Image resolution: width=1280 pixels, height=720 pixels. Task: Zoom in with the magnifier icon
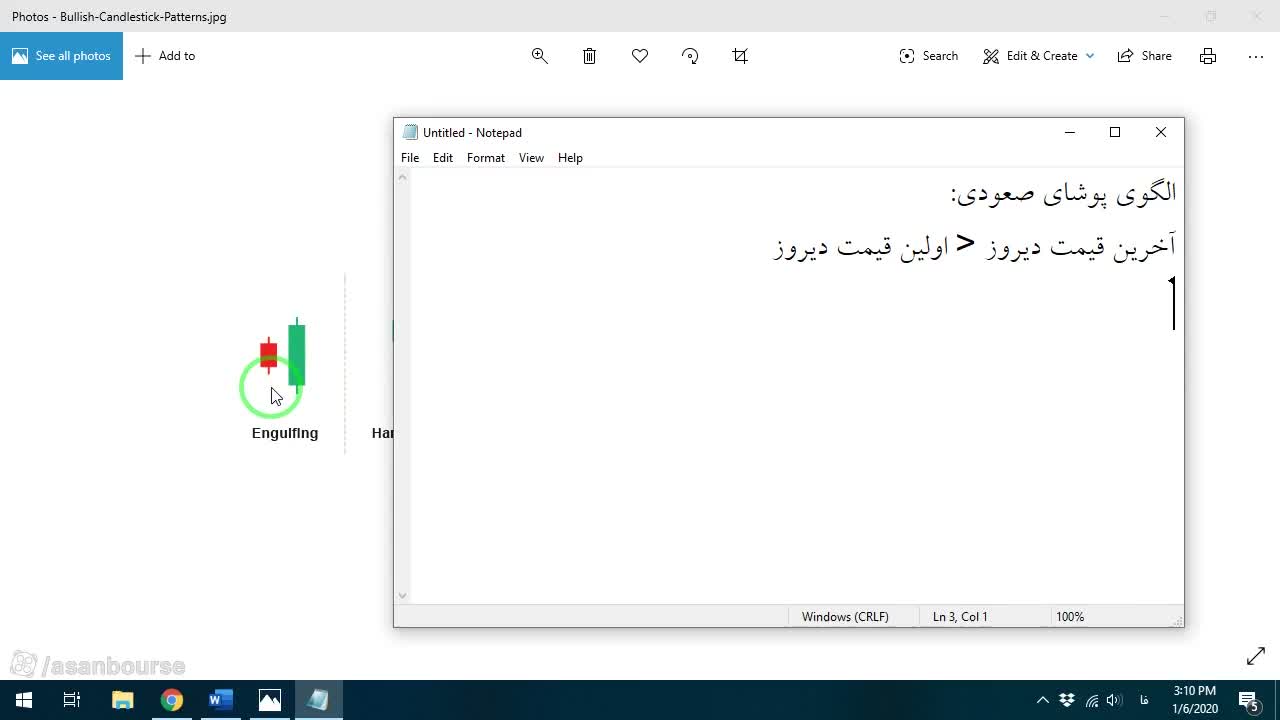(x=540, y=56)
